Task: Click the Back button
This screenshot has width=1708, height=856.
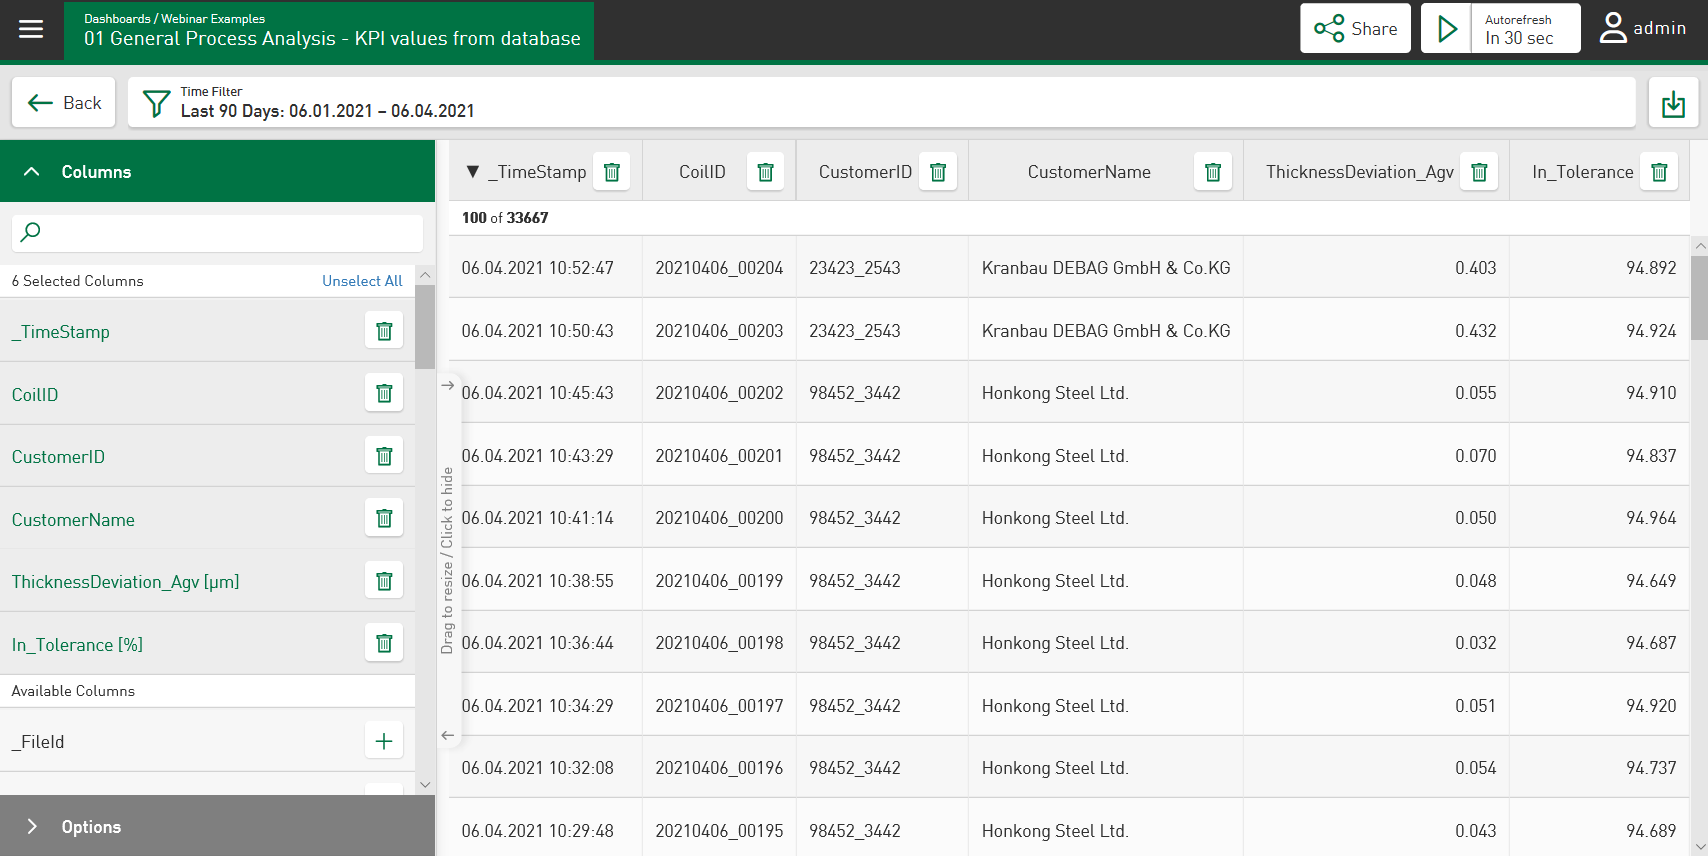Action: coord(64,103)
